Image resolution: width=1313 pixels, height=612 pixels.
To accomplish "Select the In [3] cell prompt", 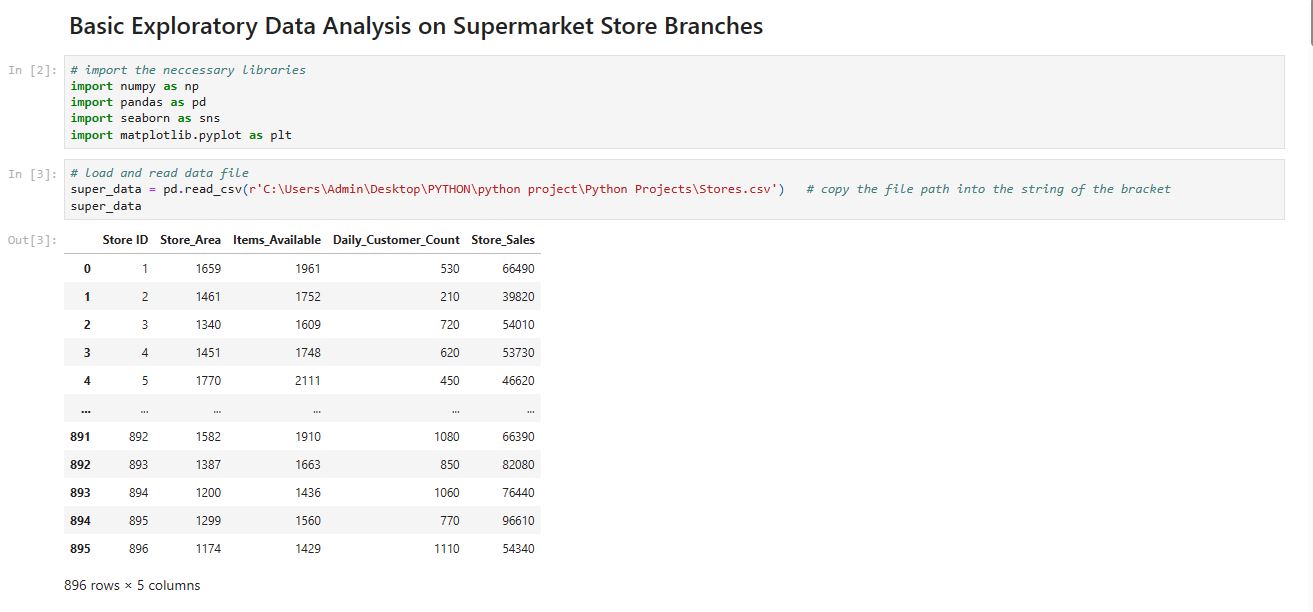I will coord(32,174).
